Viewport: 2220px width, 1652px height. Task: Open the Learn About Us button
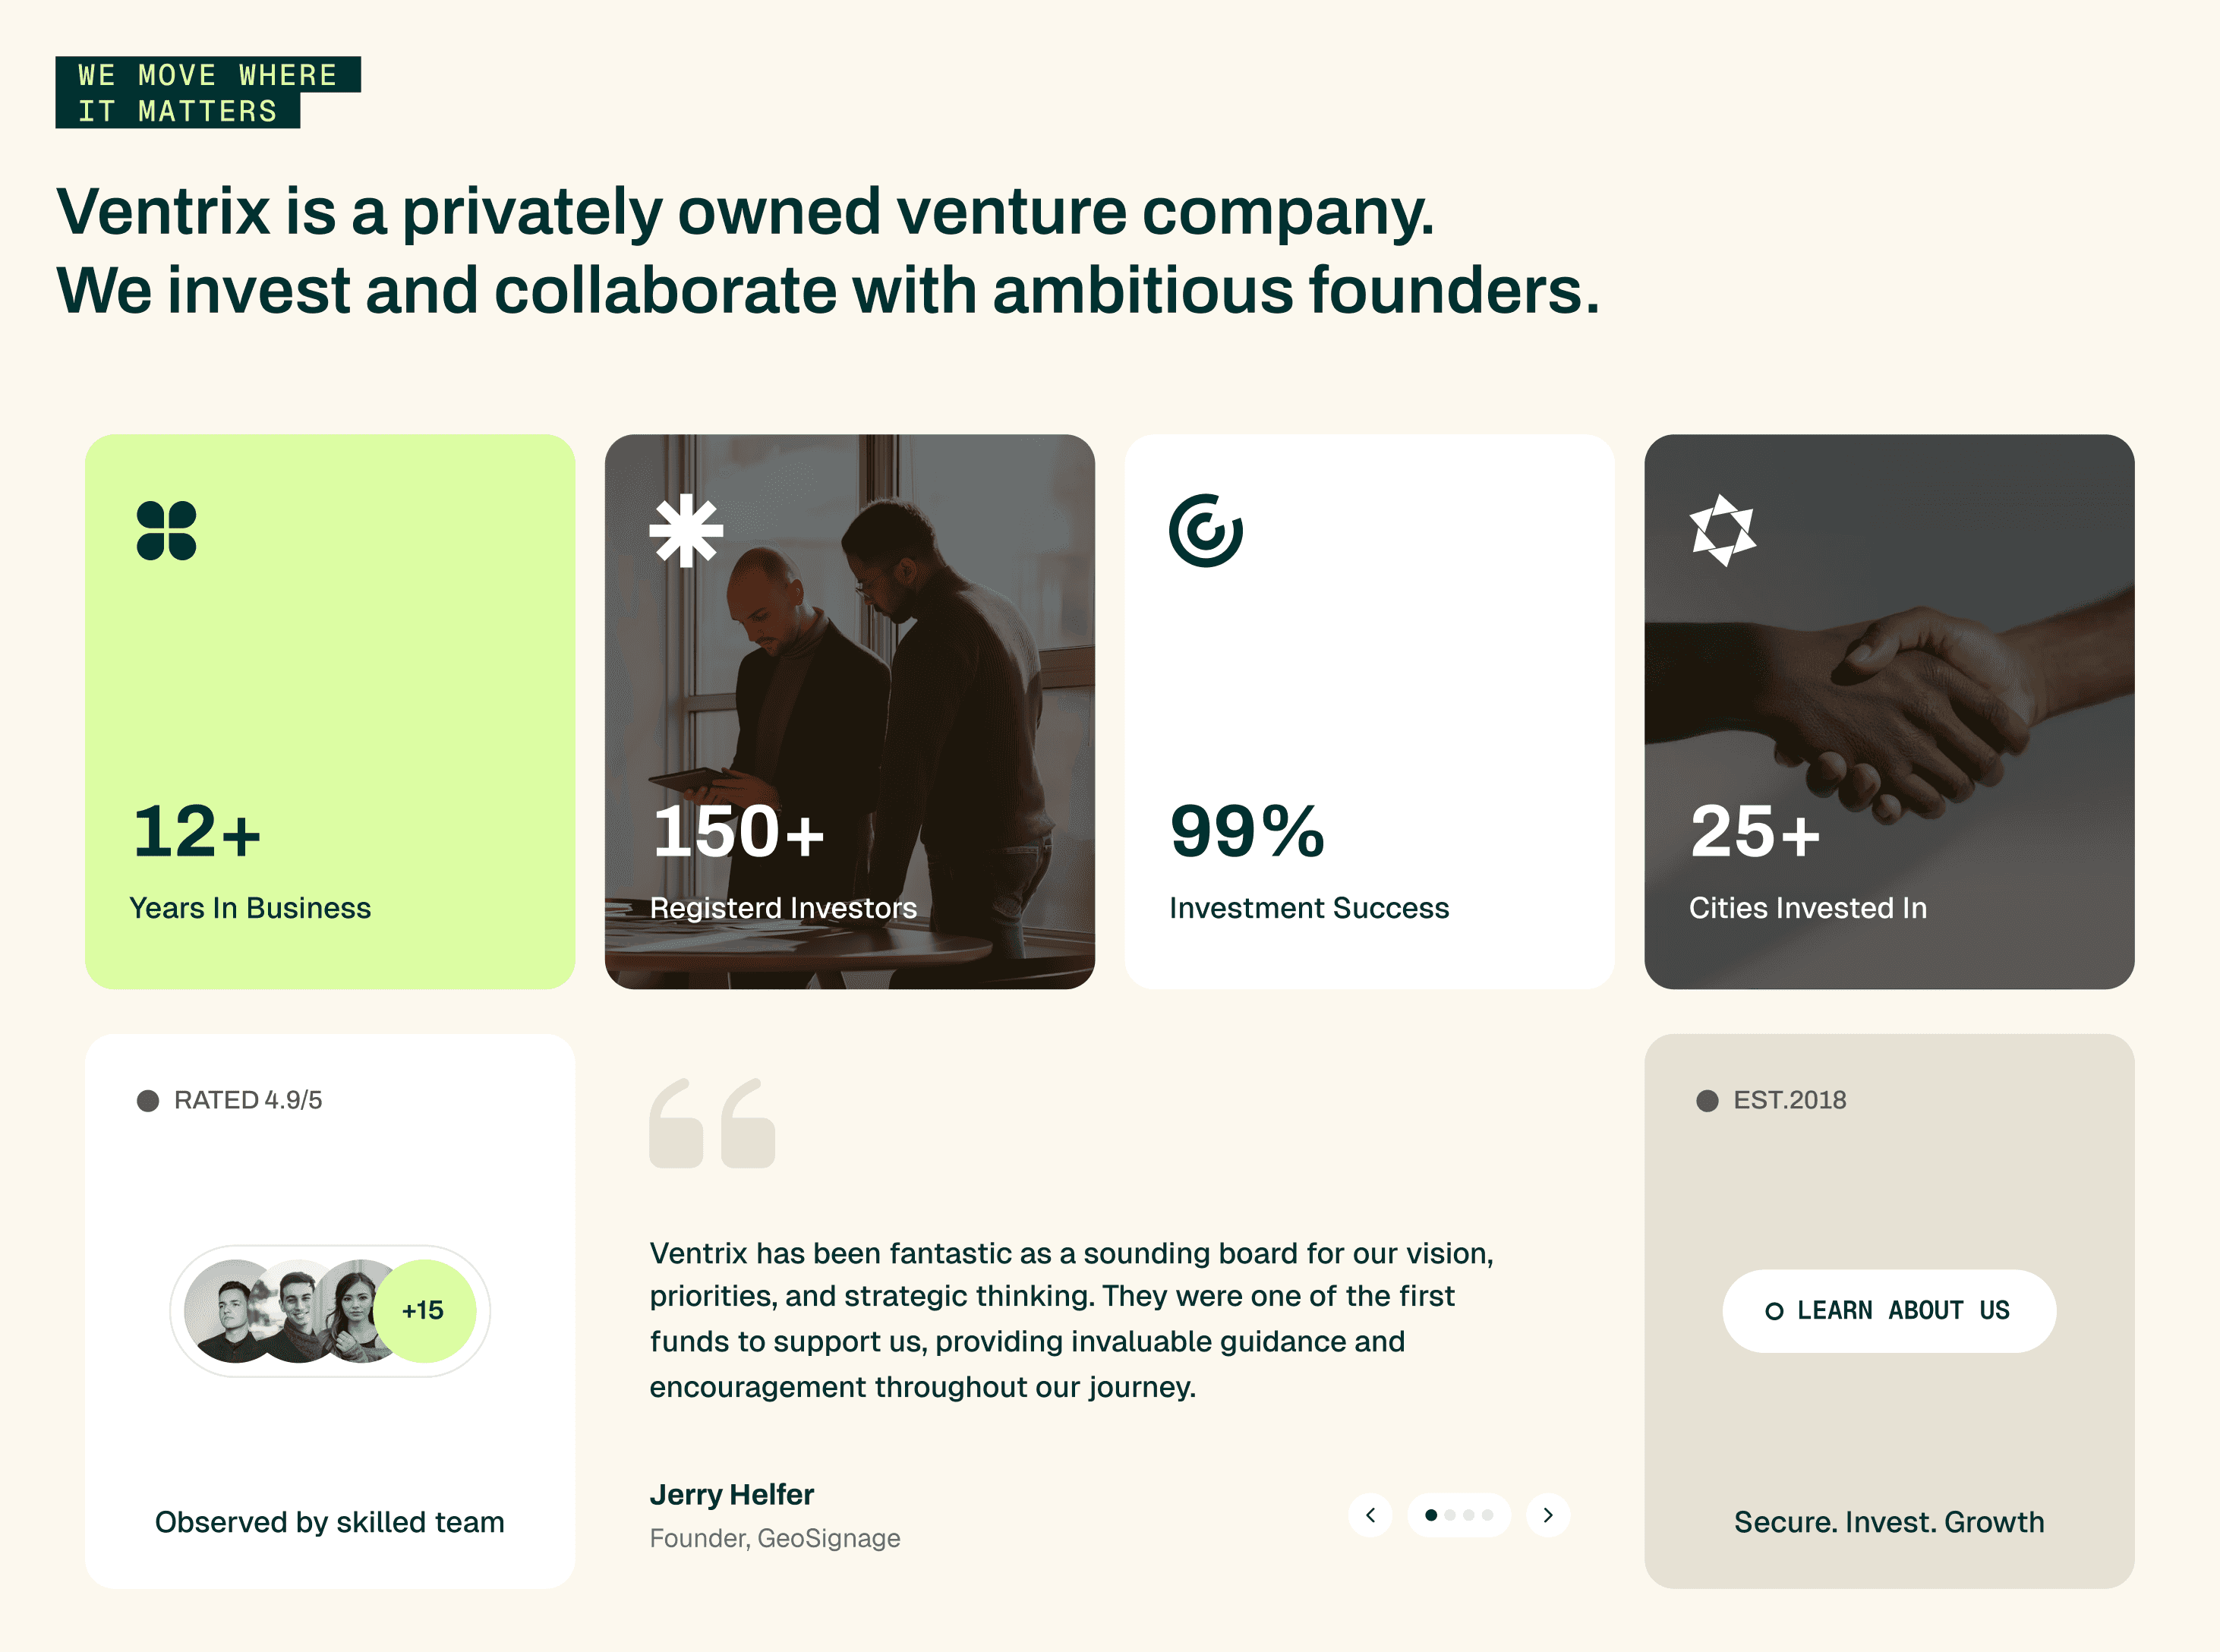pos(1889,1311)
